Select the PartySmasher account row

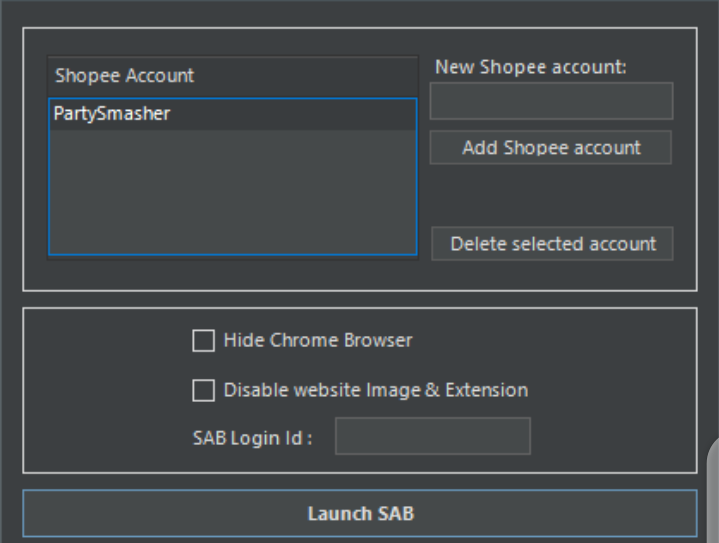click(x=232, y=114)
